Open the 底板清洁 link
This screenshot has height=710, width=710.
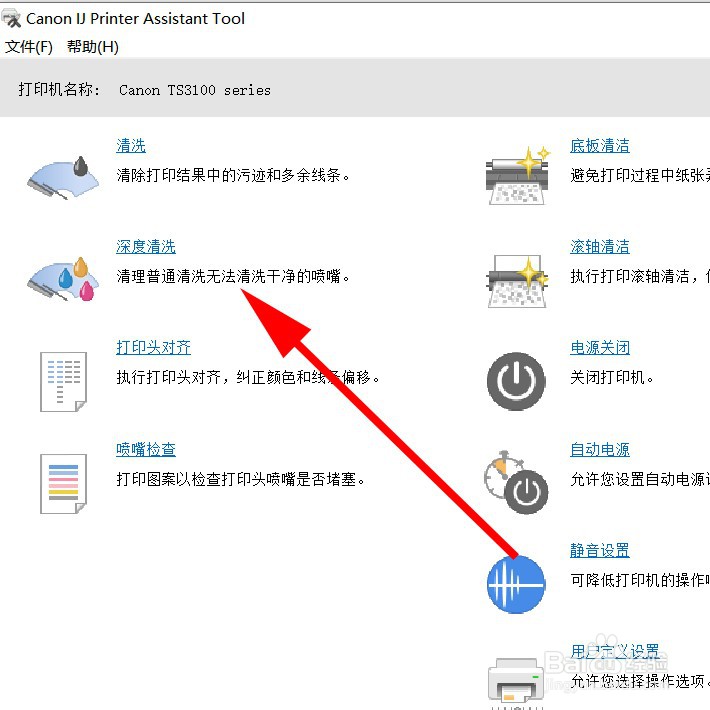coord(600,146)
